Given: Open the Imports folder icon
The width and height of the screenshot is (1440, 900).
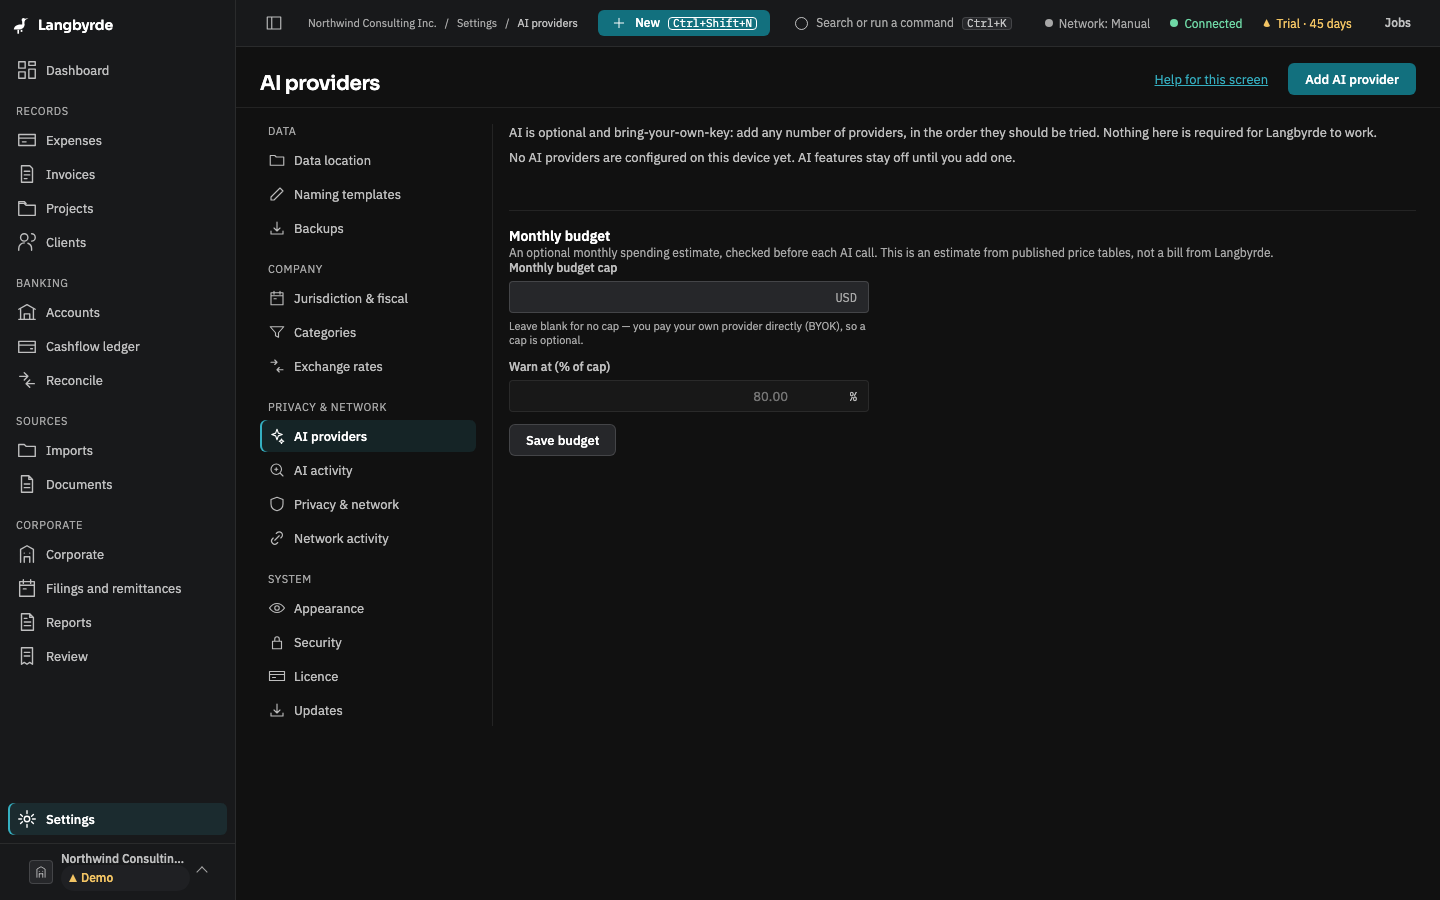Looking at the screenshot, I should [x=27, y=450].
